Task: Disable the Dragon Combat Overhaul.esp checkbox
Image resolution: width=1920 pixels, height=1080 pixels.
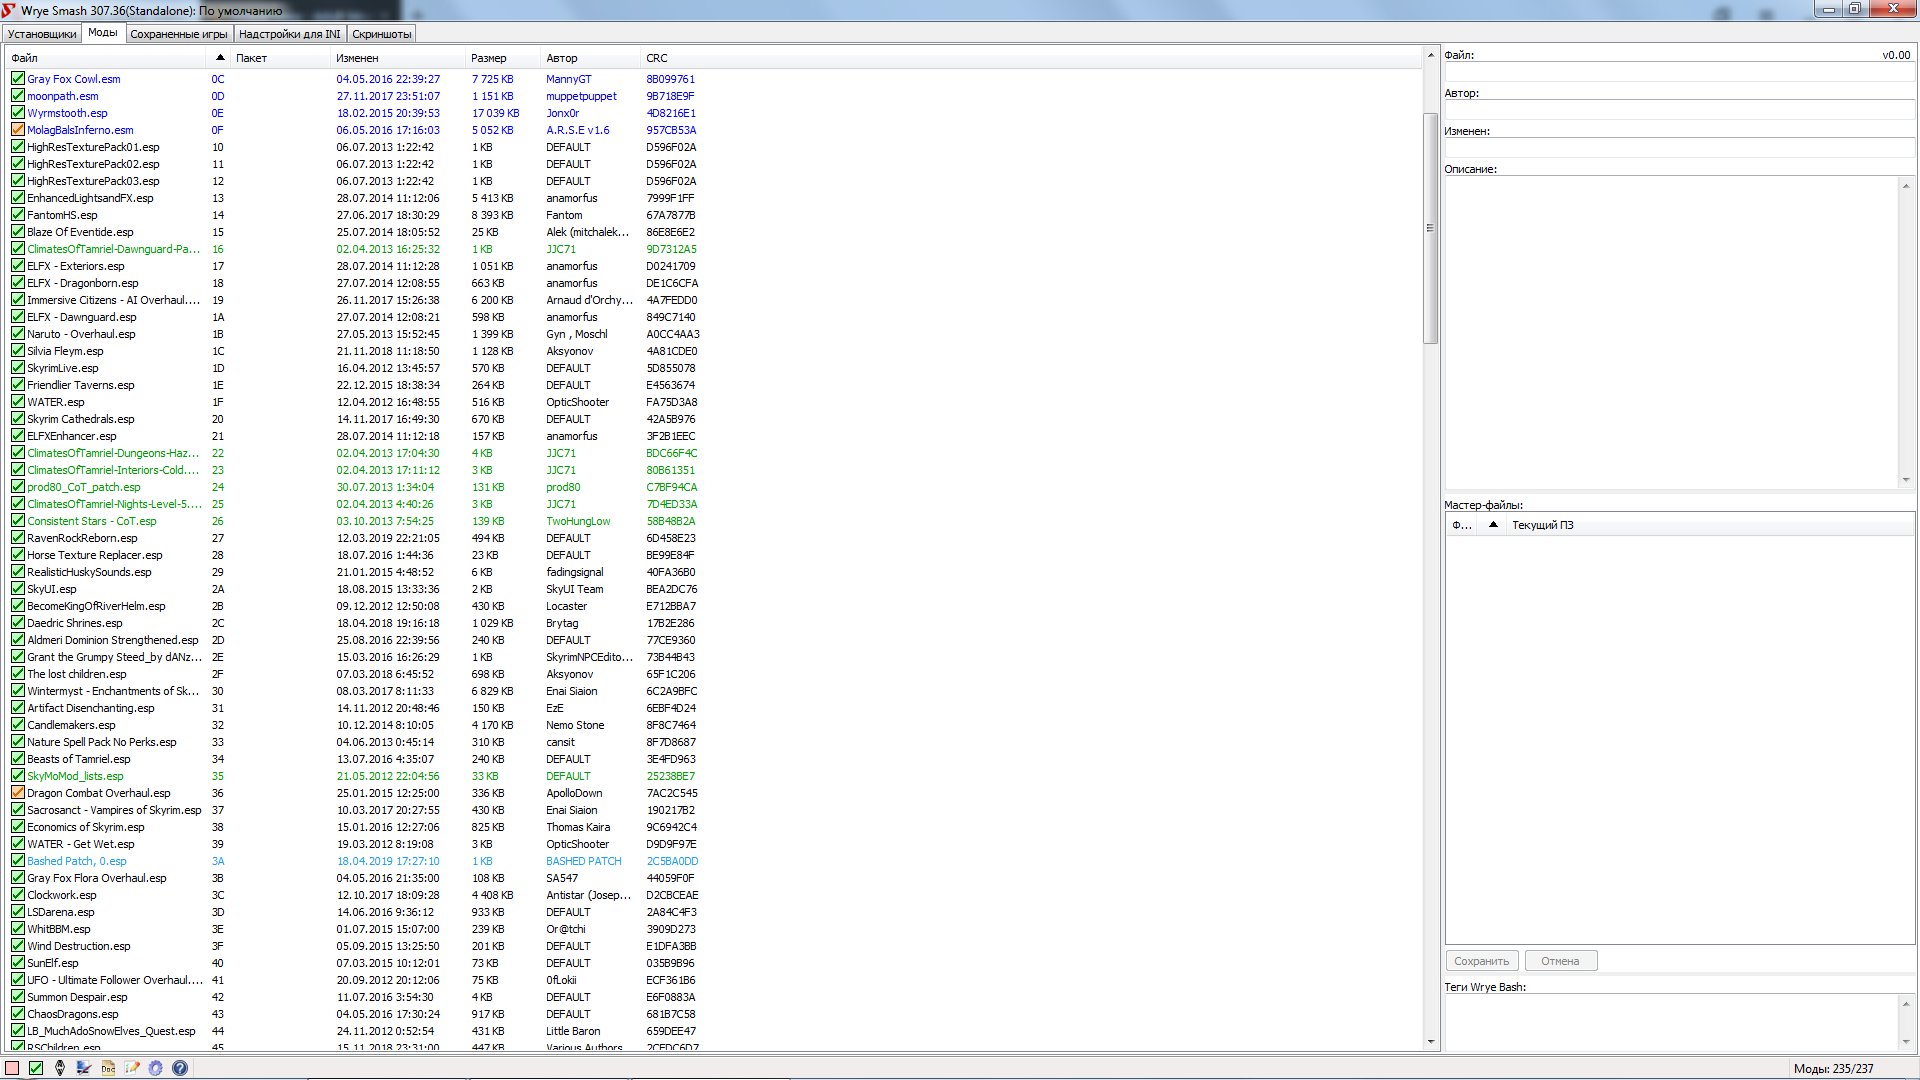Action: (18, 793)
